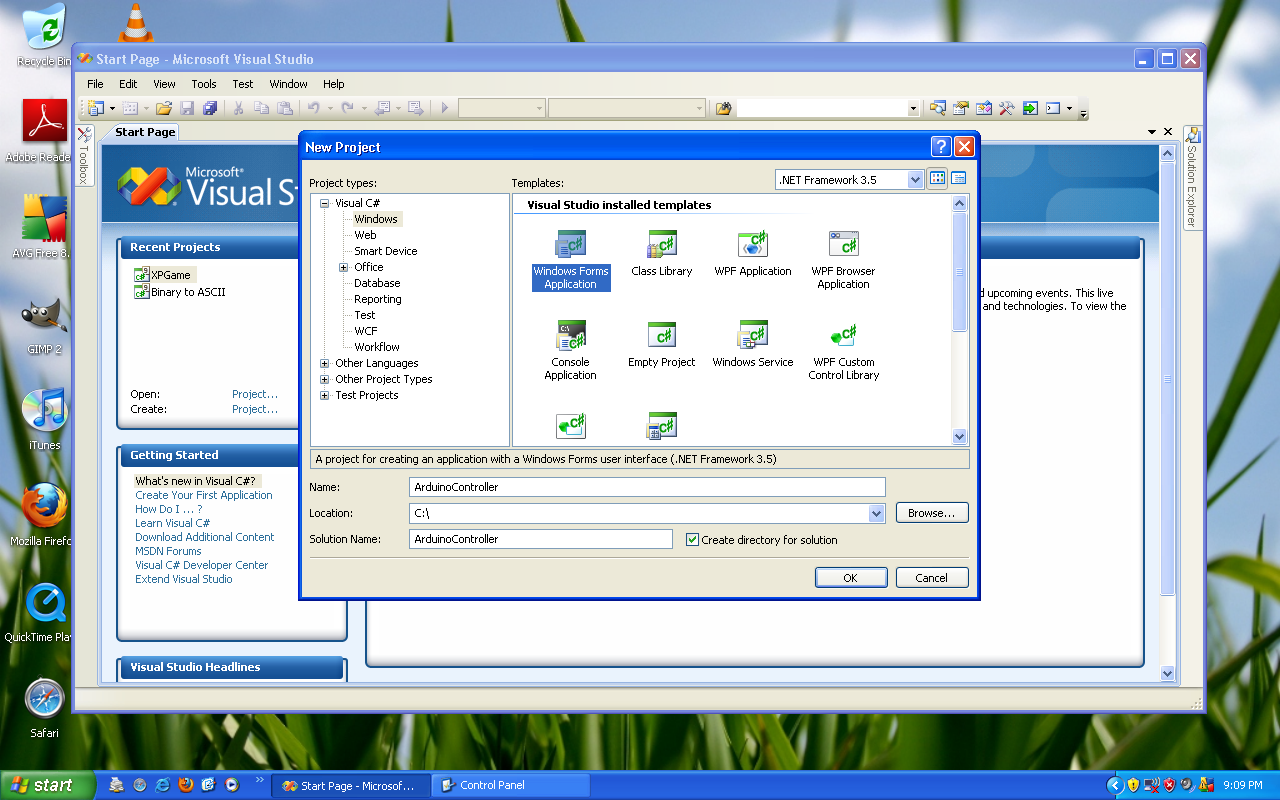The image size is (1280, 800).
Task: Open the iTunes desktop icon
Action: [x=45, y=420]
